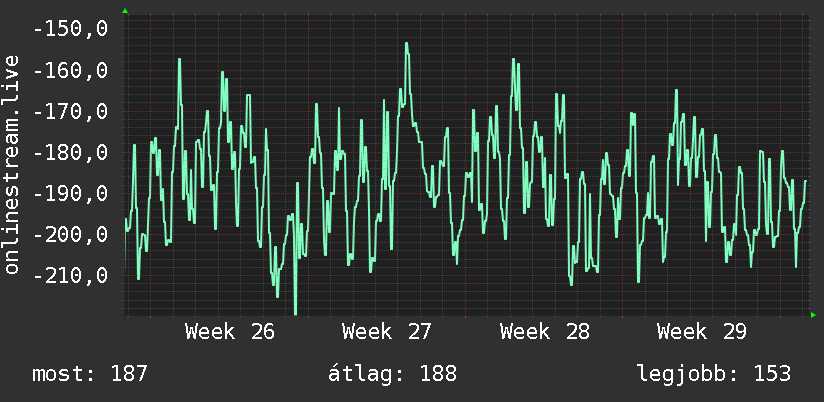Click the Week 27 axis label
This screenshot has height=402, width=824.
click(387, 332)
